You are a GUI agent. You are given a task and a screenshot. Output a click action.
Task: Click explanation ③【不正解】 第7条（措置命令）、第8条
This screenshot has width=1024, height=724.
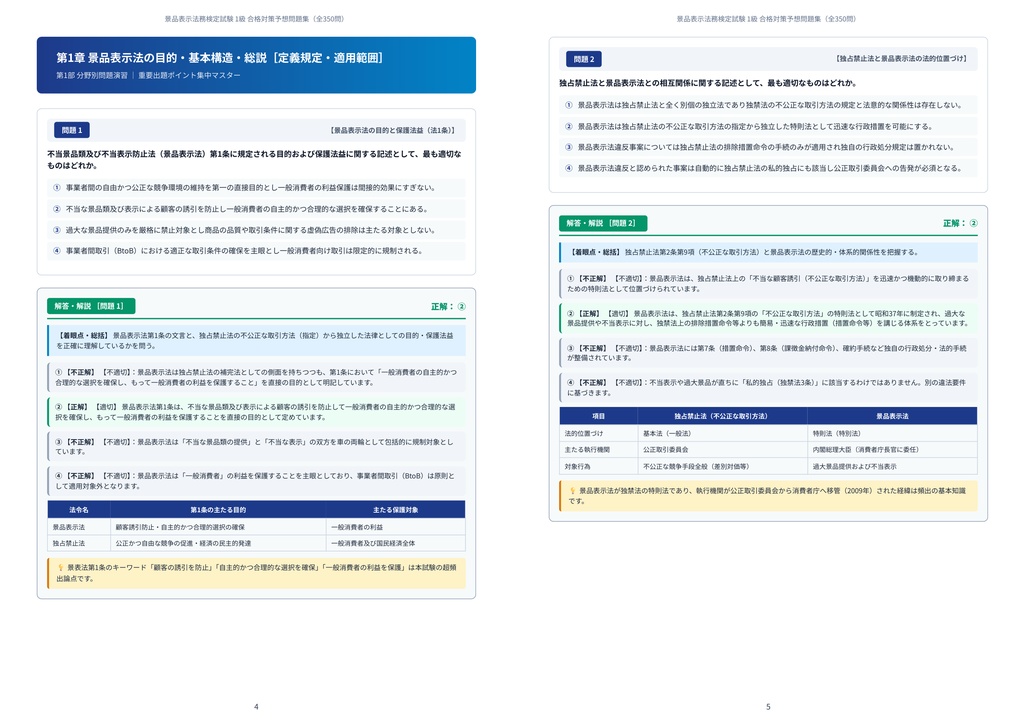pyautogui.click(x=768, y=353)
